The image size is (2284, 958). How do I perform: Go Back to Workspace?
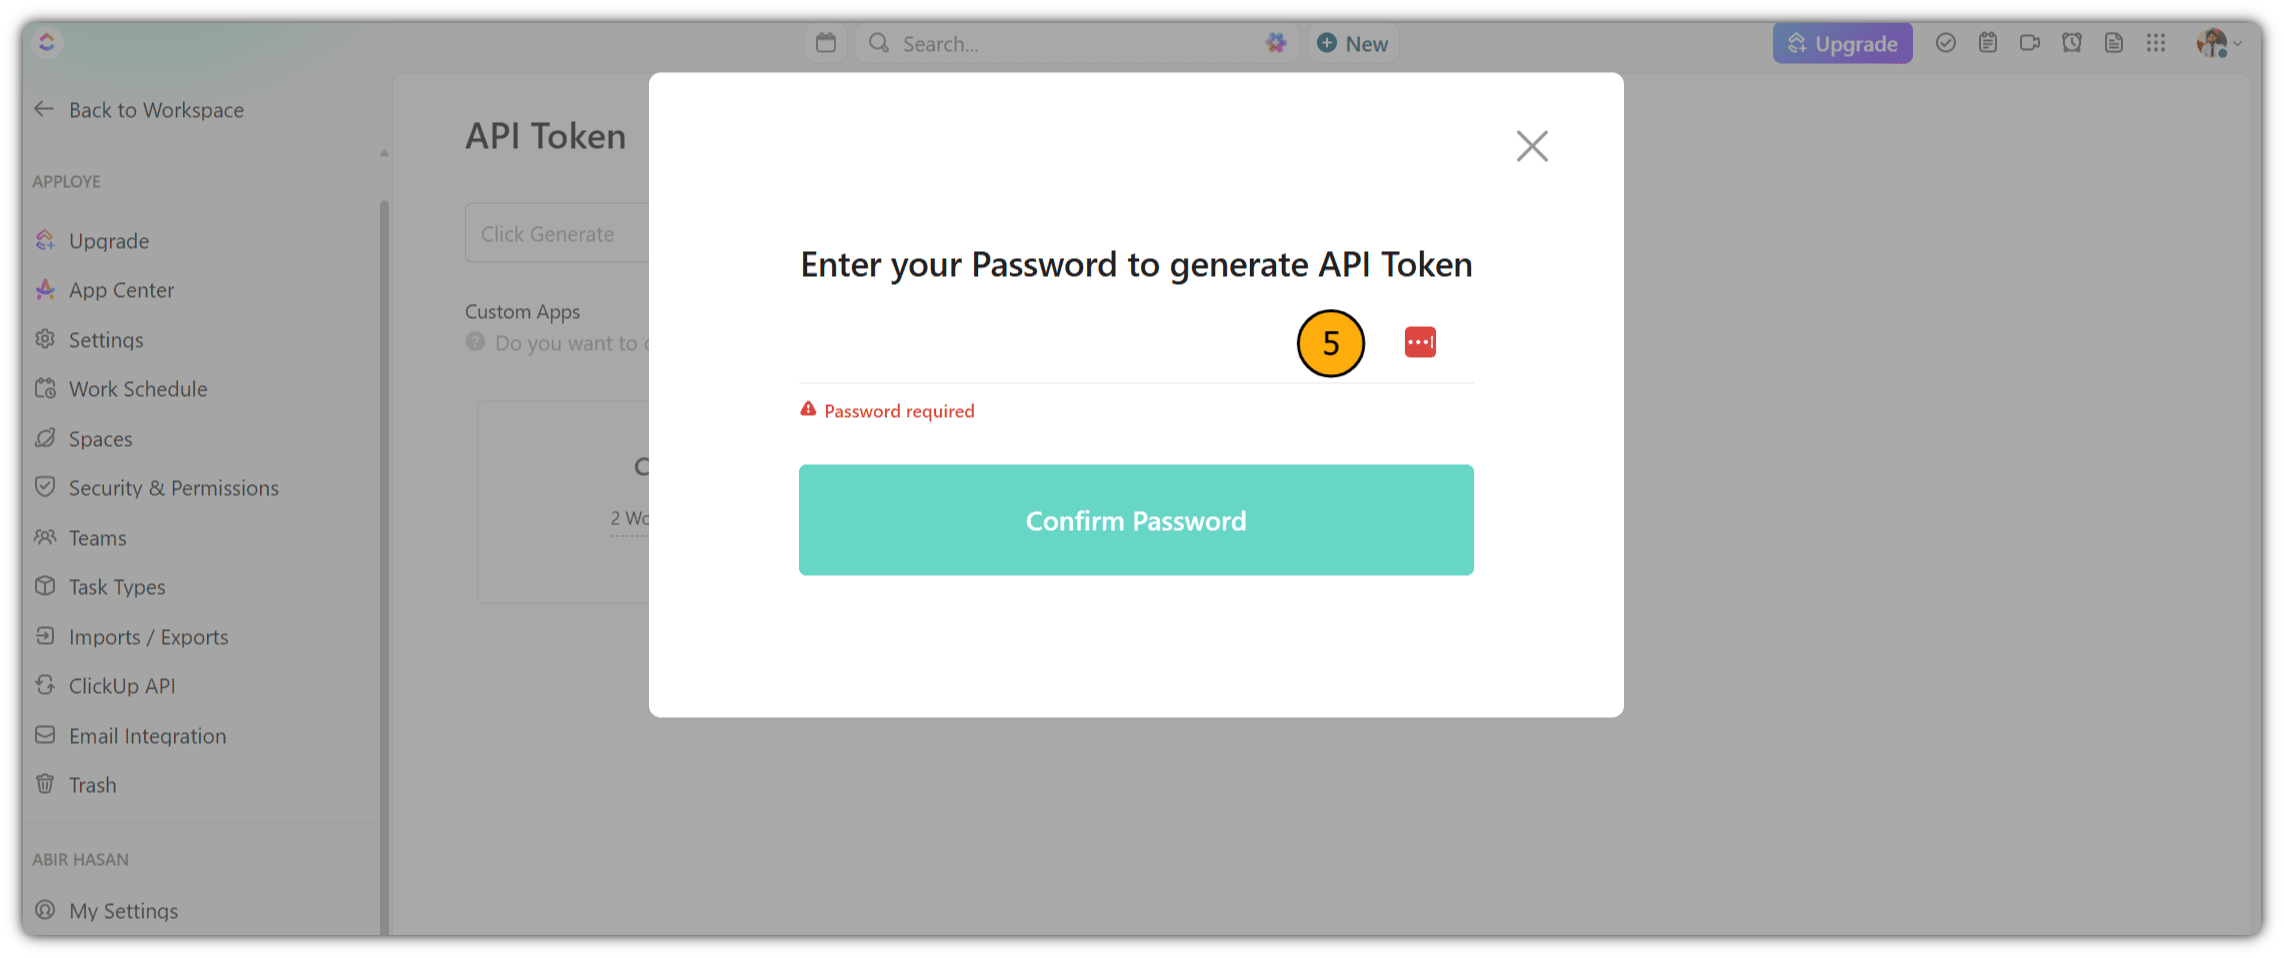click(139, 109)
